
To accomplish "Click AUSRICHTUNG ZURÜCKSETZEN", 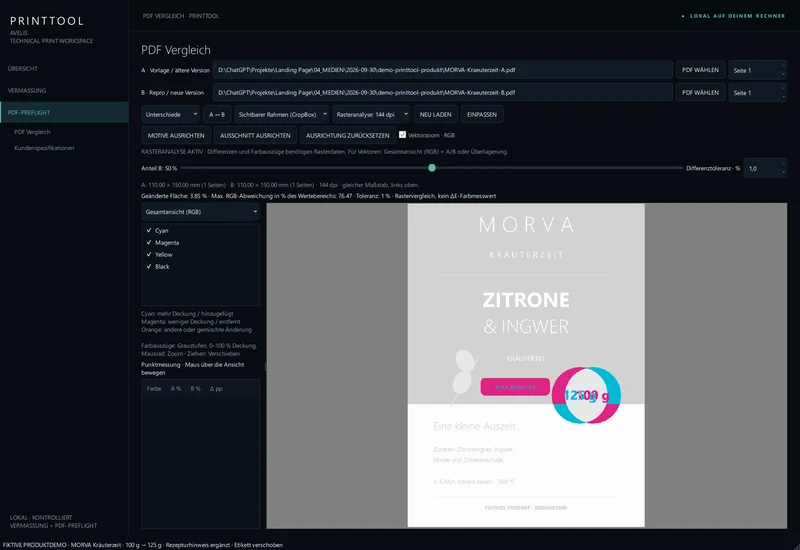I will tap(347, 135).
